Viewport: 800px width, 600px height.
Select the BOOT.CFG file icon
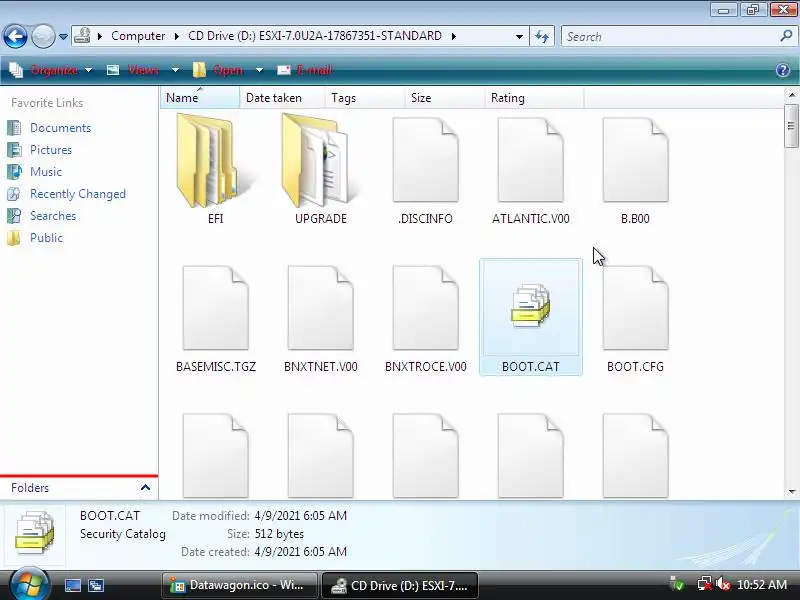[x=635, y=308]
